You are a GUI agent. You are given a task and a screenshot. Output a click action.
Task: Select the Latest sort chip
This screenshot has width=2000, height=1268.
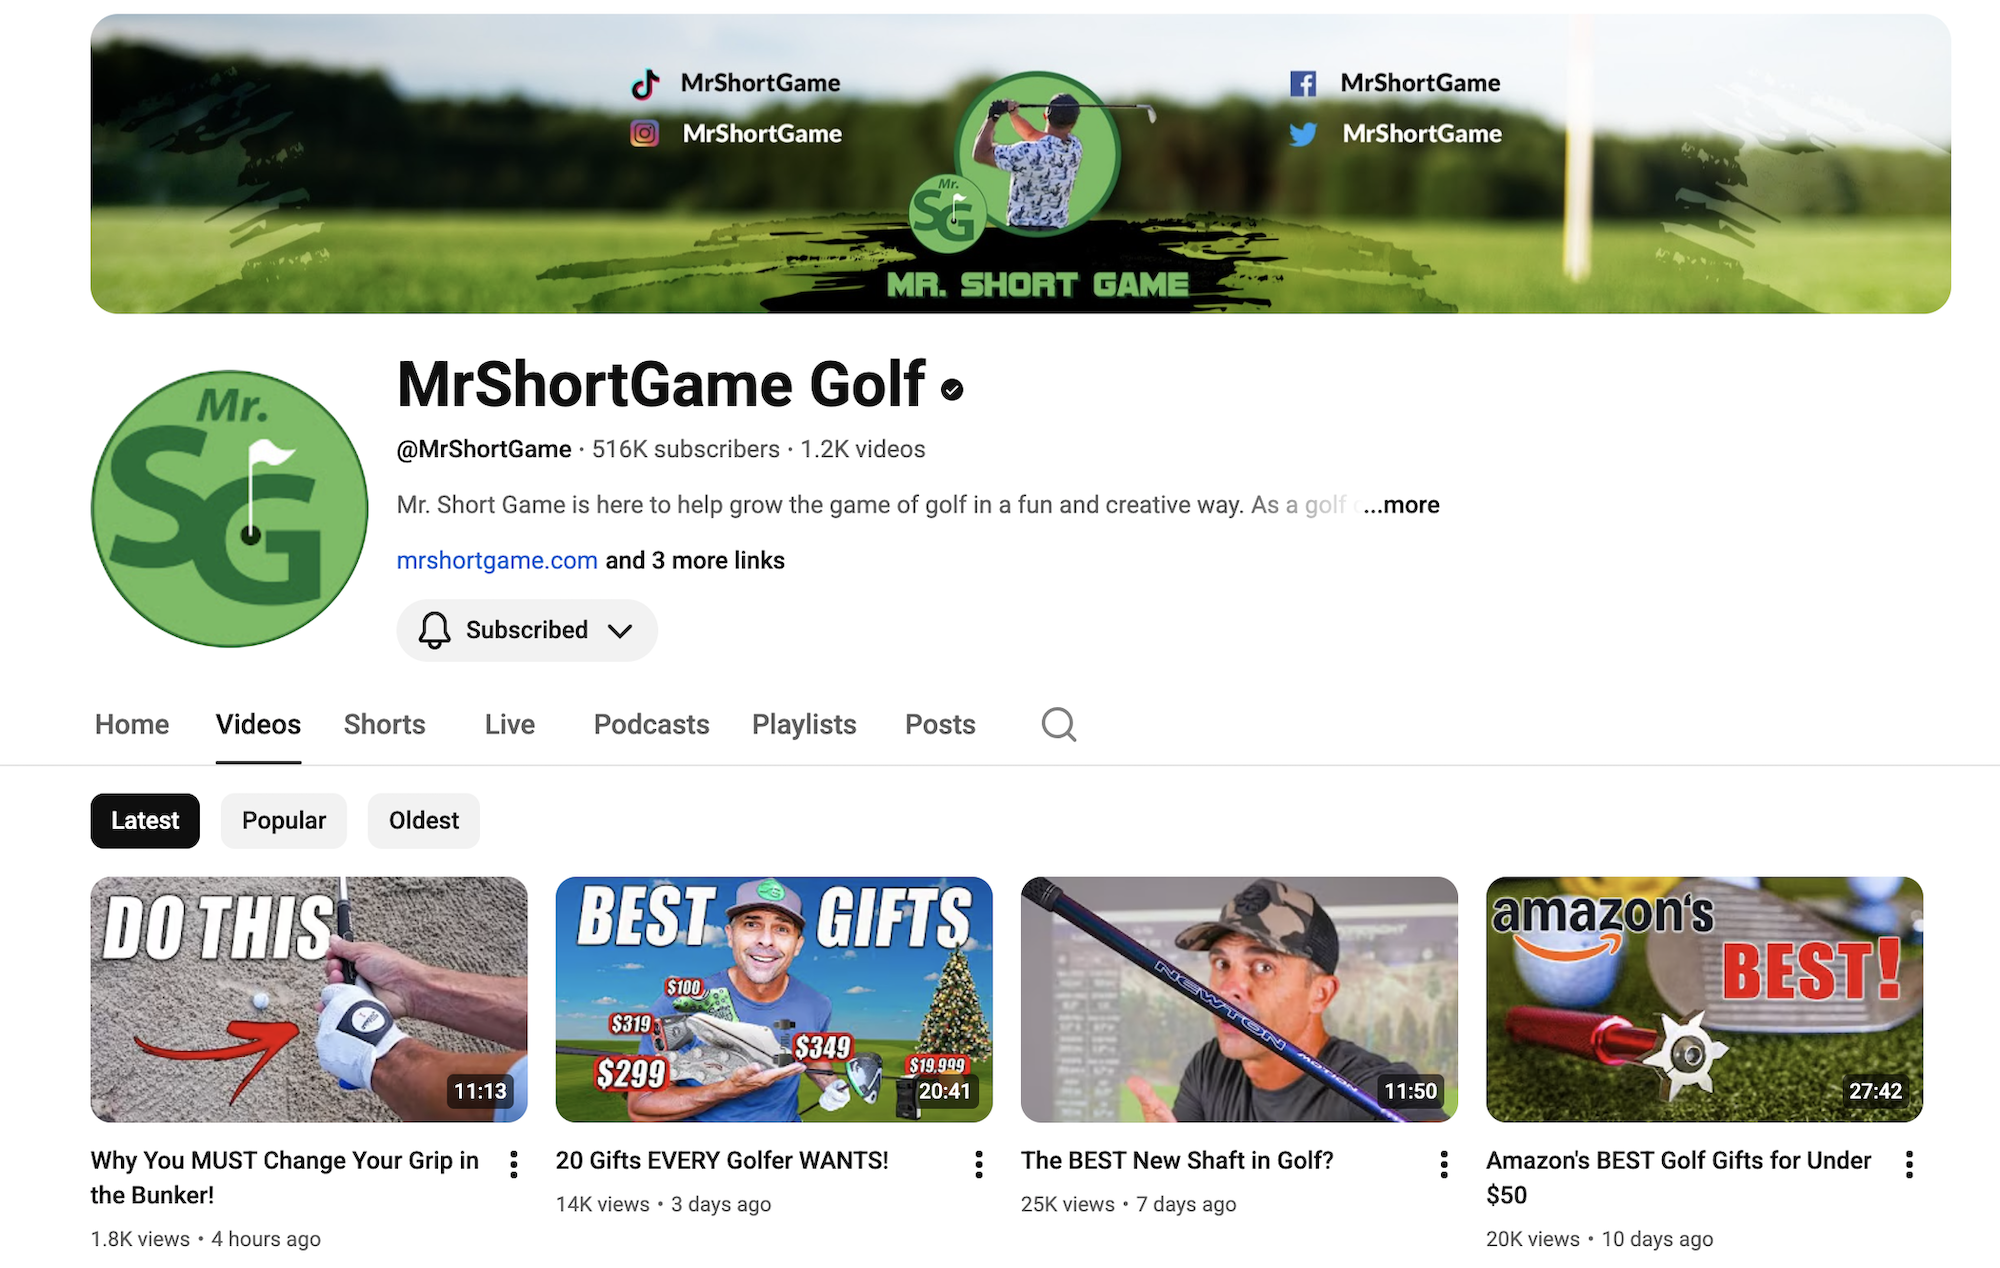[x=145, y=821]
